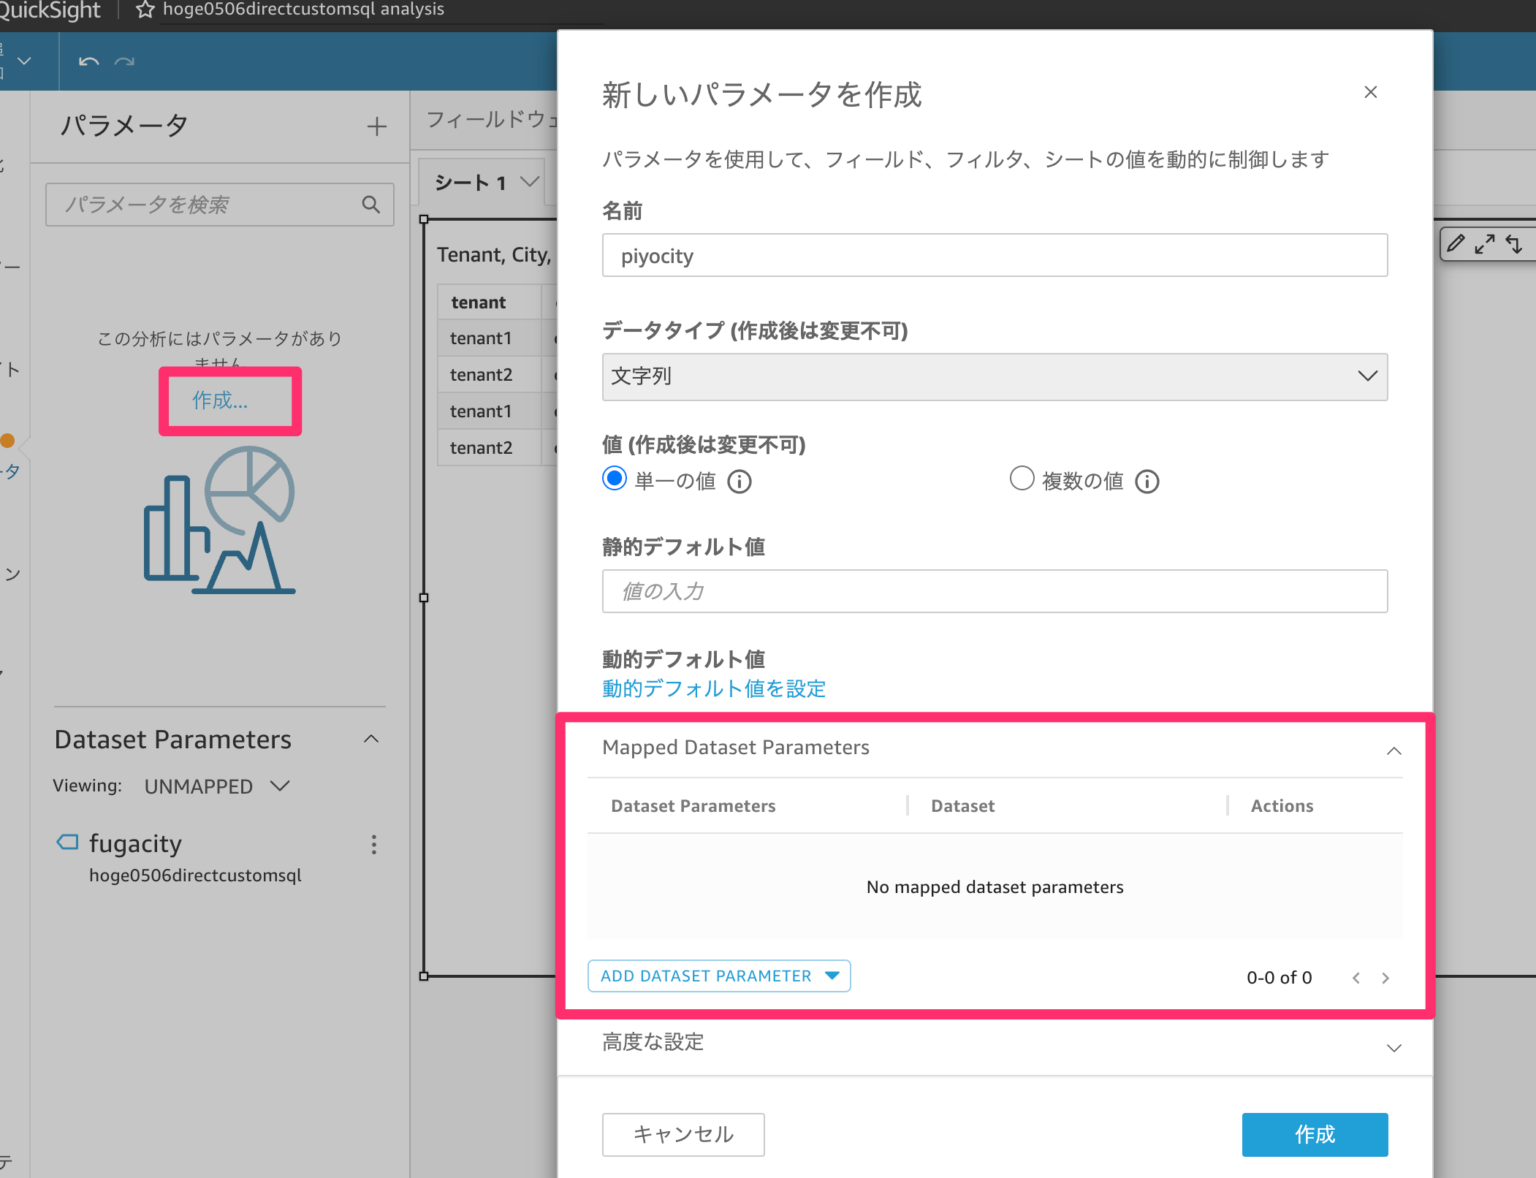
Task: Select the 複数の値 radio button
Action: [x=1022, y=478]
